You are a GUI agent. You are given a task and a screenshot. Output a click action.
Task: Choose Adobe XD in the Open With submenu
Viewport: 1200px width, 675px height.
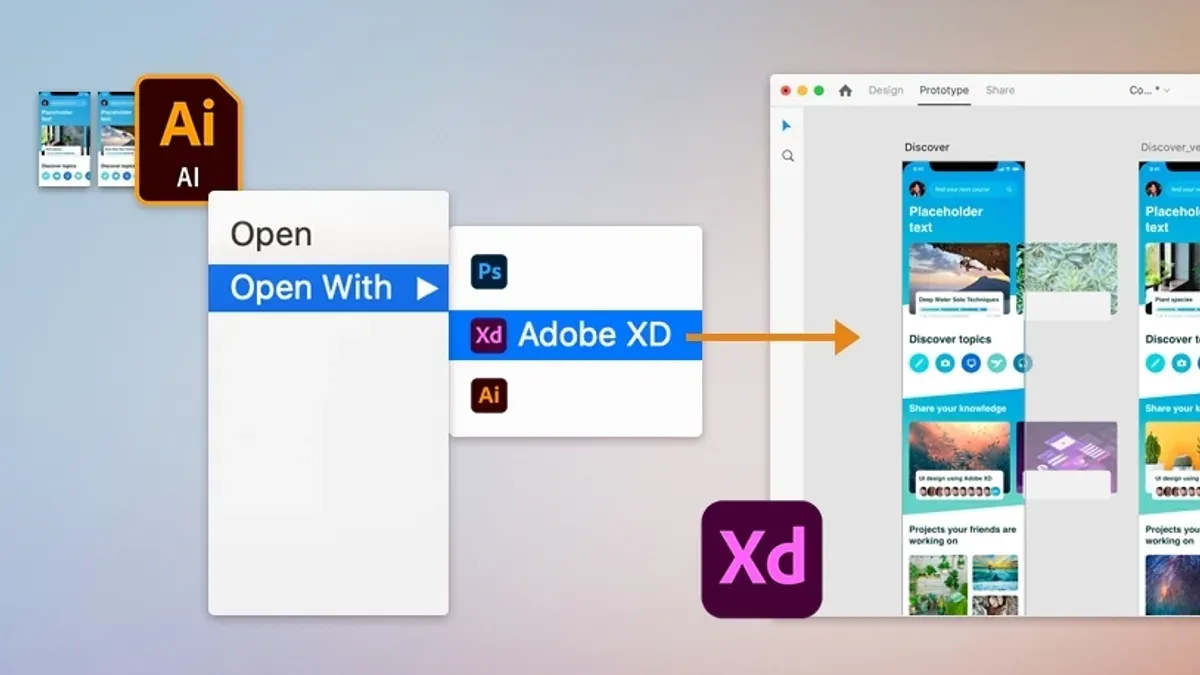tap(575, 335)
